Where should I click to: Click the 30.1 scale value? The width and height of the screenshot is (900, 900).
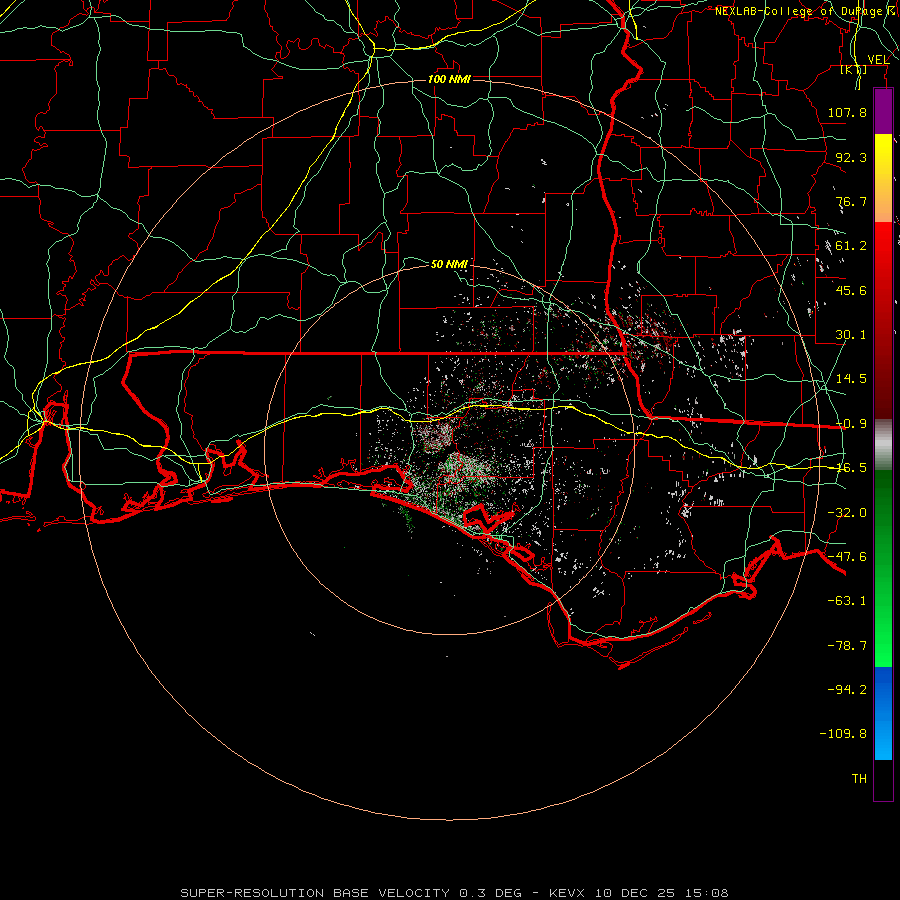coord(851,335)
